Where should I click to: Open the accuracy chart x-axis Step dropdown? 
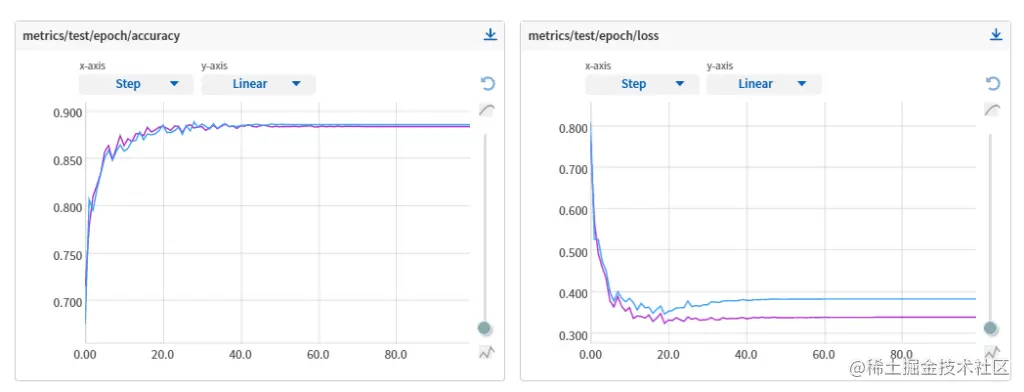(136, 84)
